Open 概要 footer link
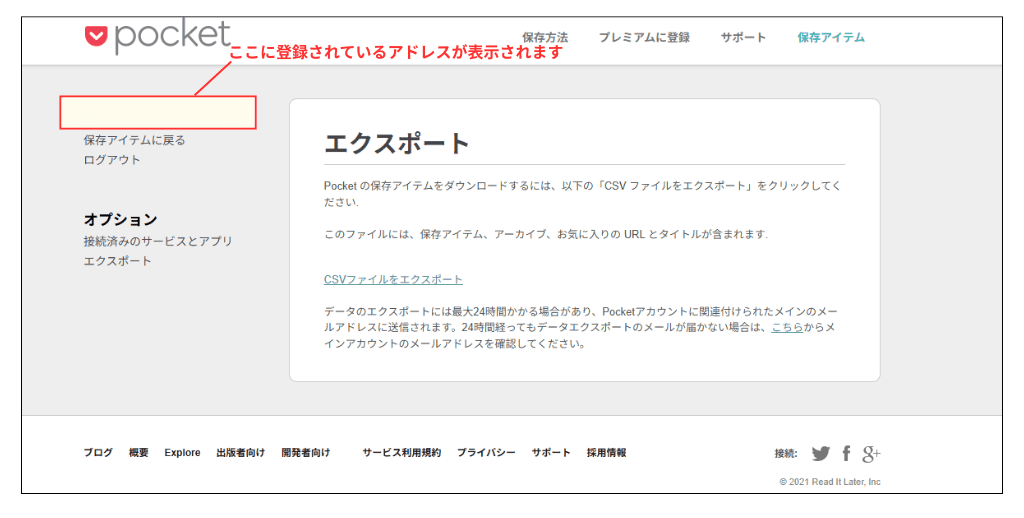This screenshot has height=518, width=1024. coord(138,452)
